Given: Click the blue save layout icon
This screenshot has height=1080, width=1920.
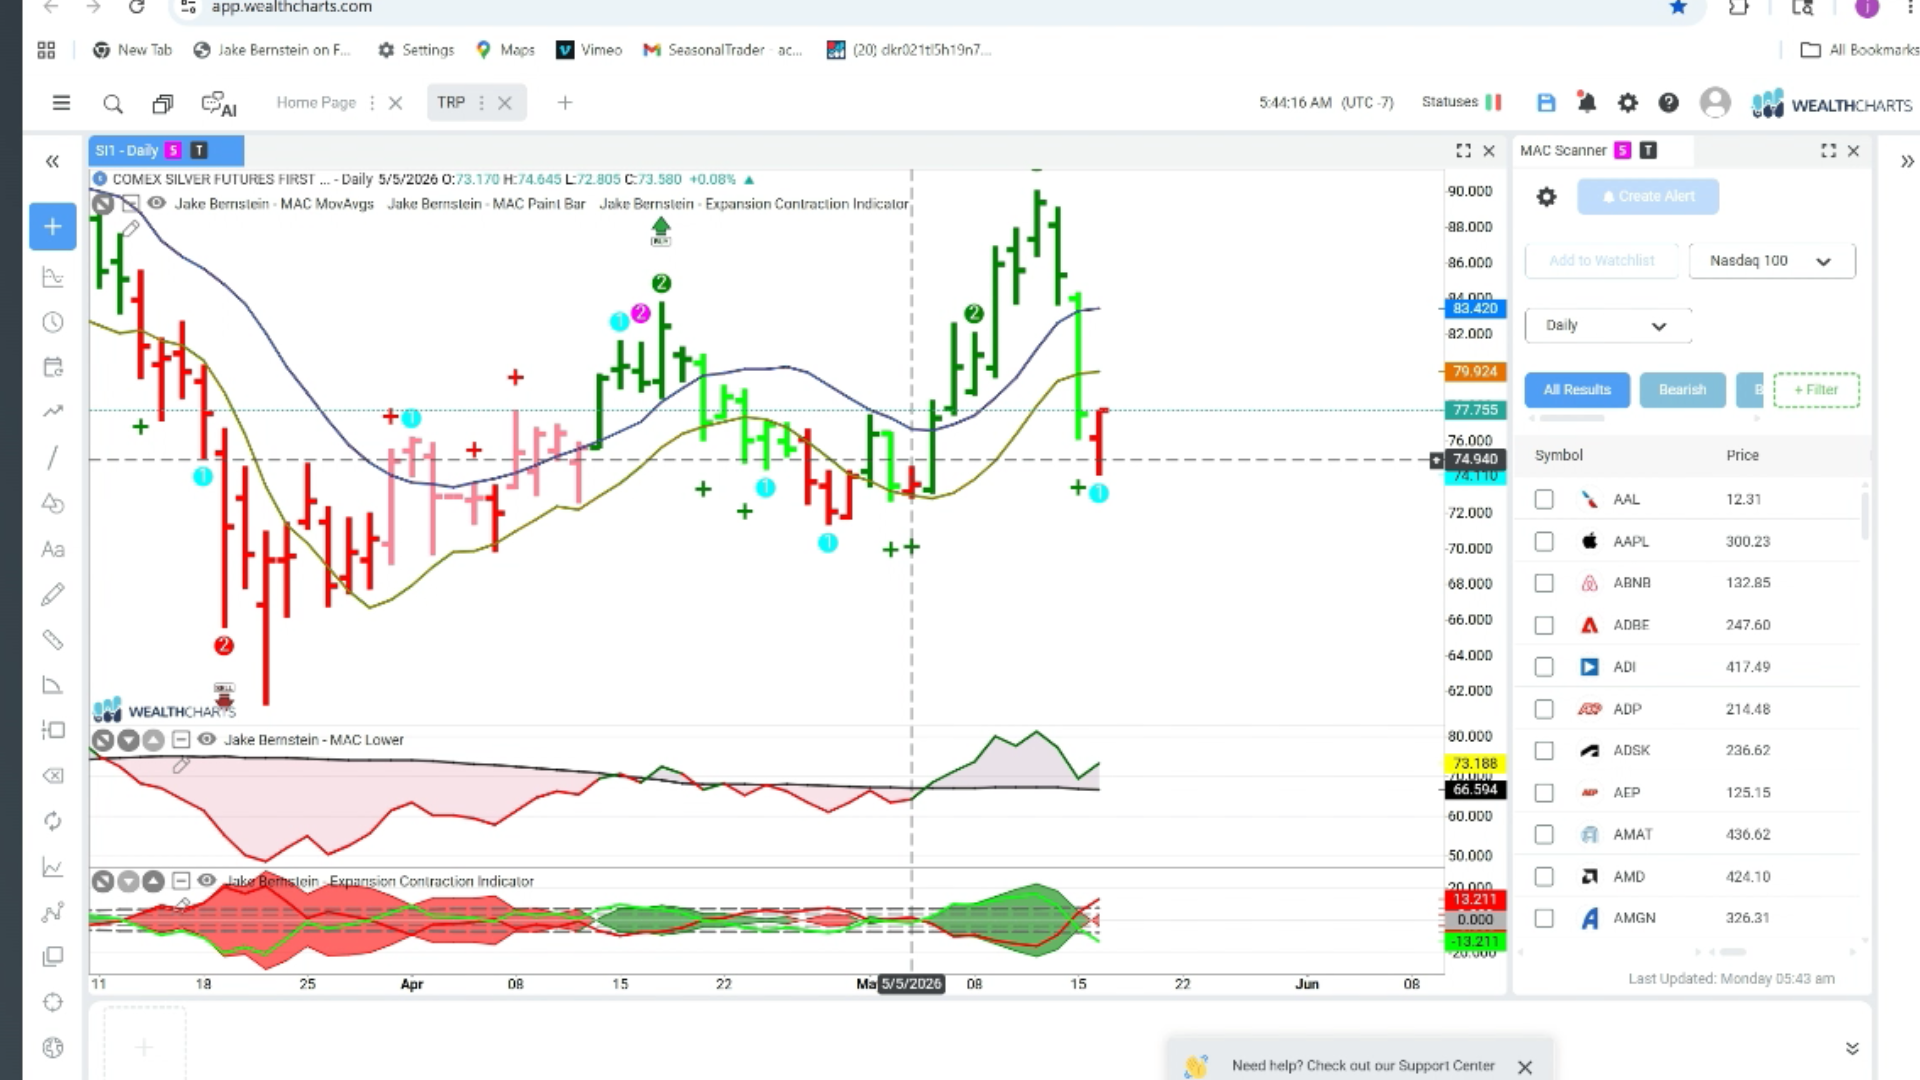Looking at the screenshot, I should (x=1546, y=103).
